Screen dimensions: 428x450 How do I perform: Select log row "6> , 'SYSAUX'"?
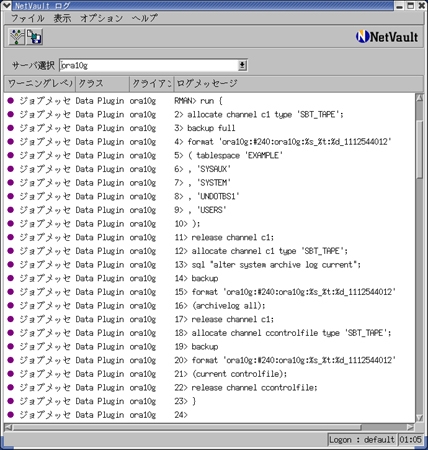coord(210,169)
